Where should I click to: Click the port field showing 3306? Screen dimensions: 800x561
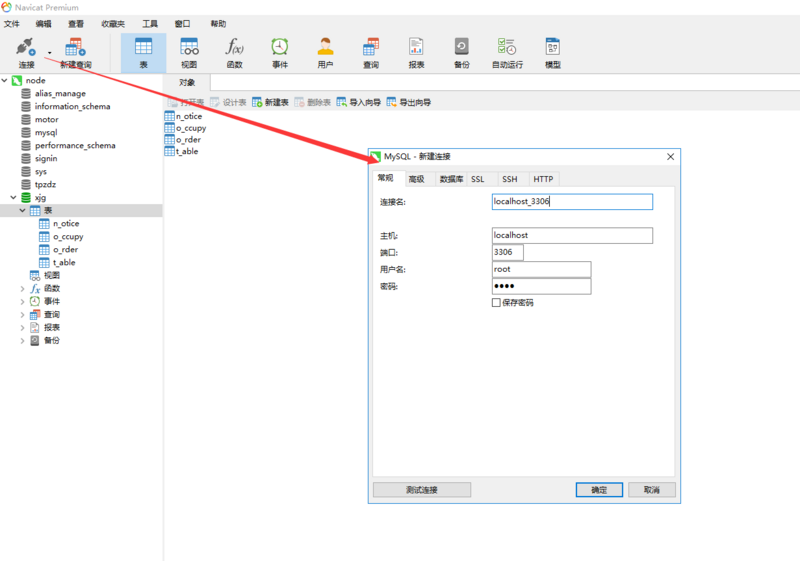coord(508,252)
